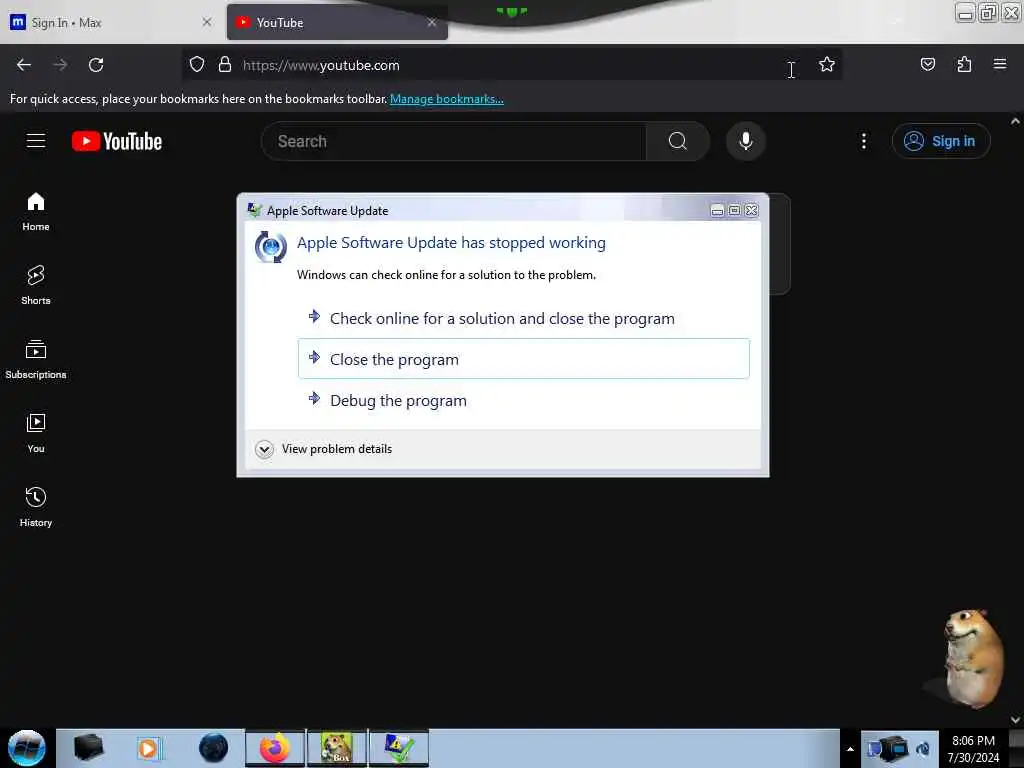Switch to the Sign In Max tab
This screenshot has width=1024, height=768.
click(x=111, y=22)
